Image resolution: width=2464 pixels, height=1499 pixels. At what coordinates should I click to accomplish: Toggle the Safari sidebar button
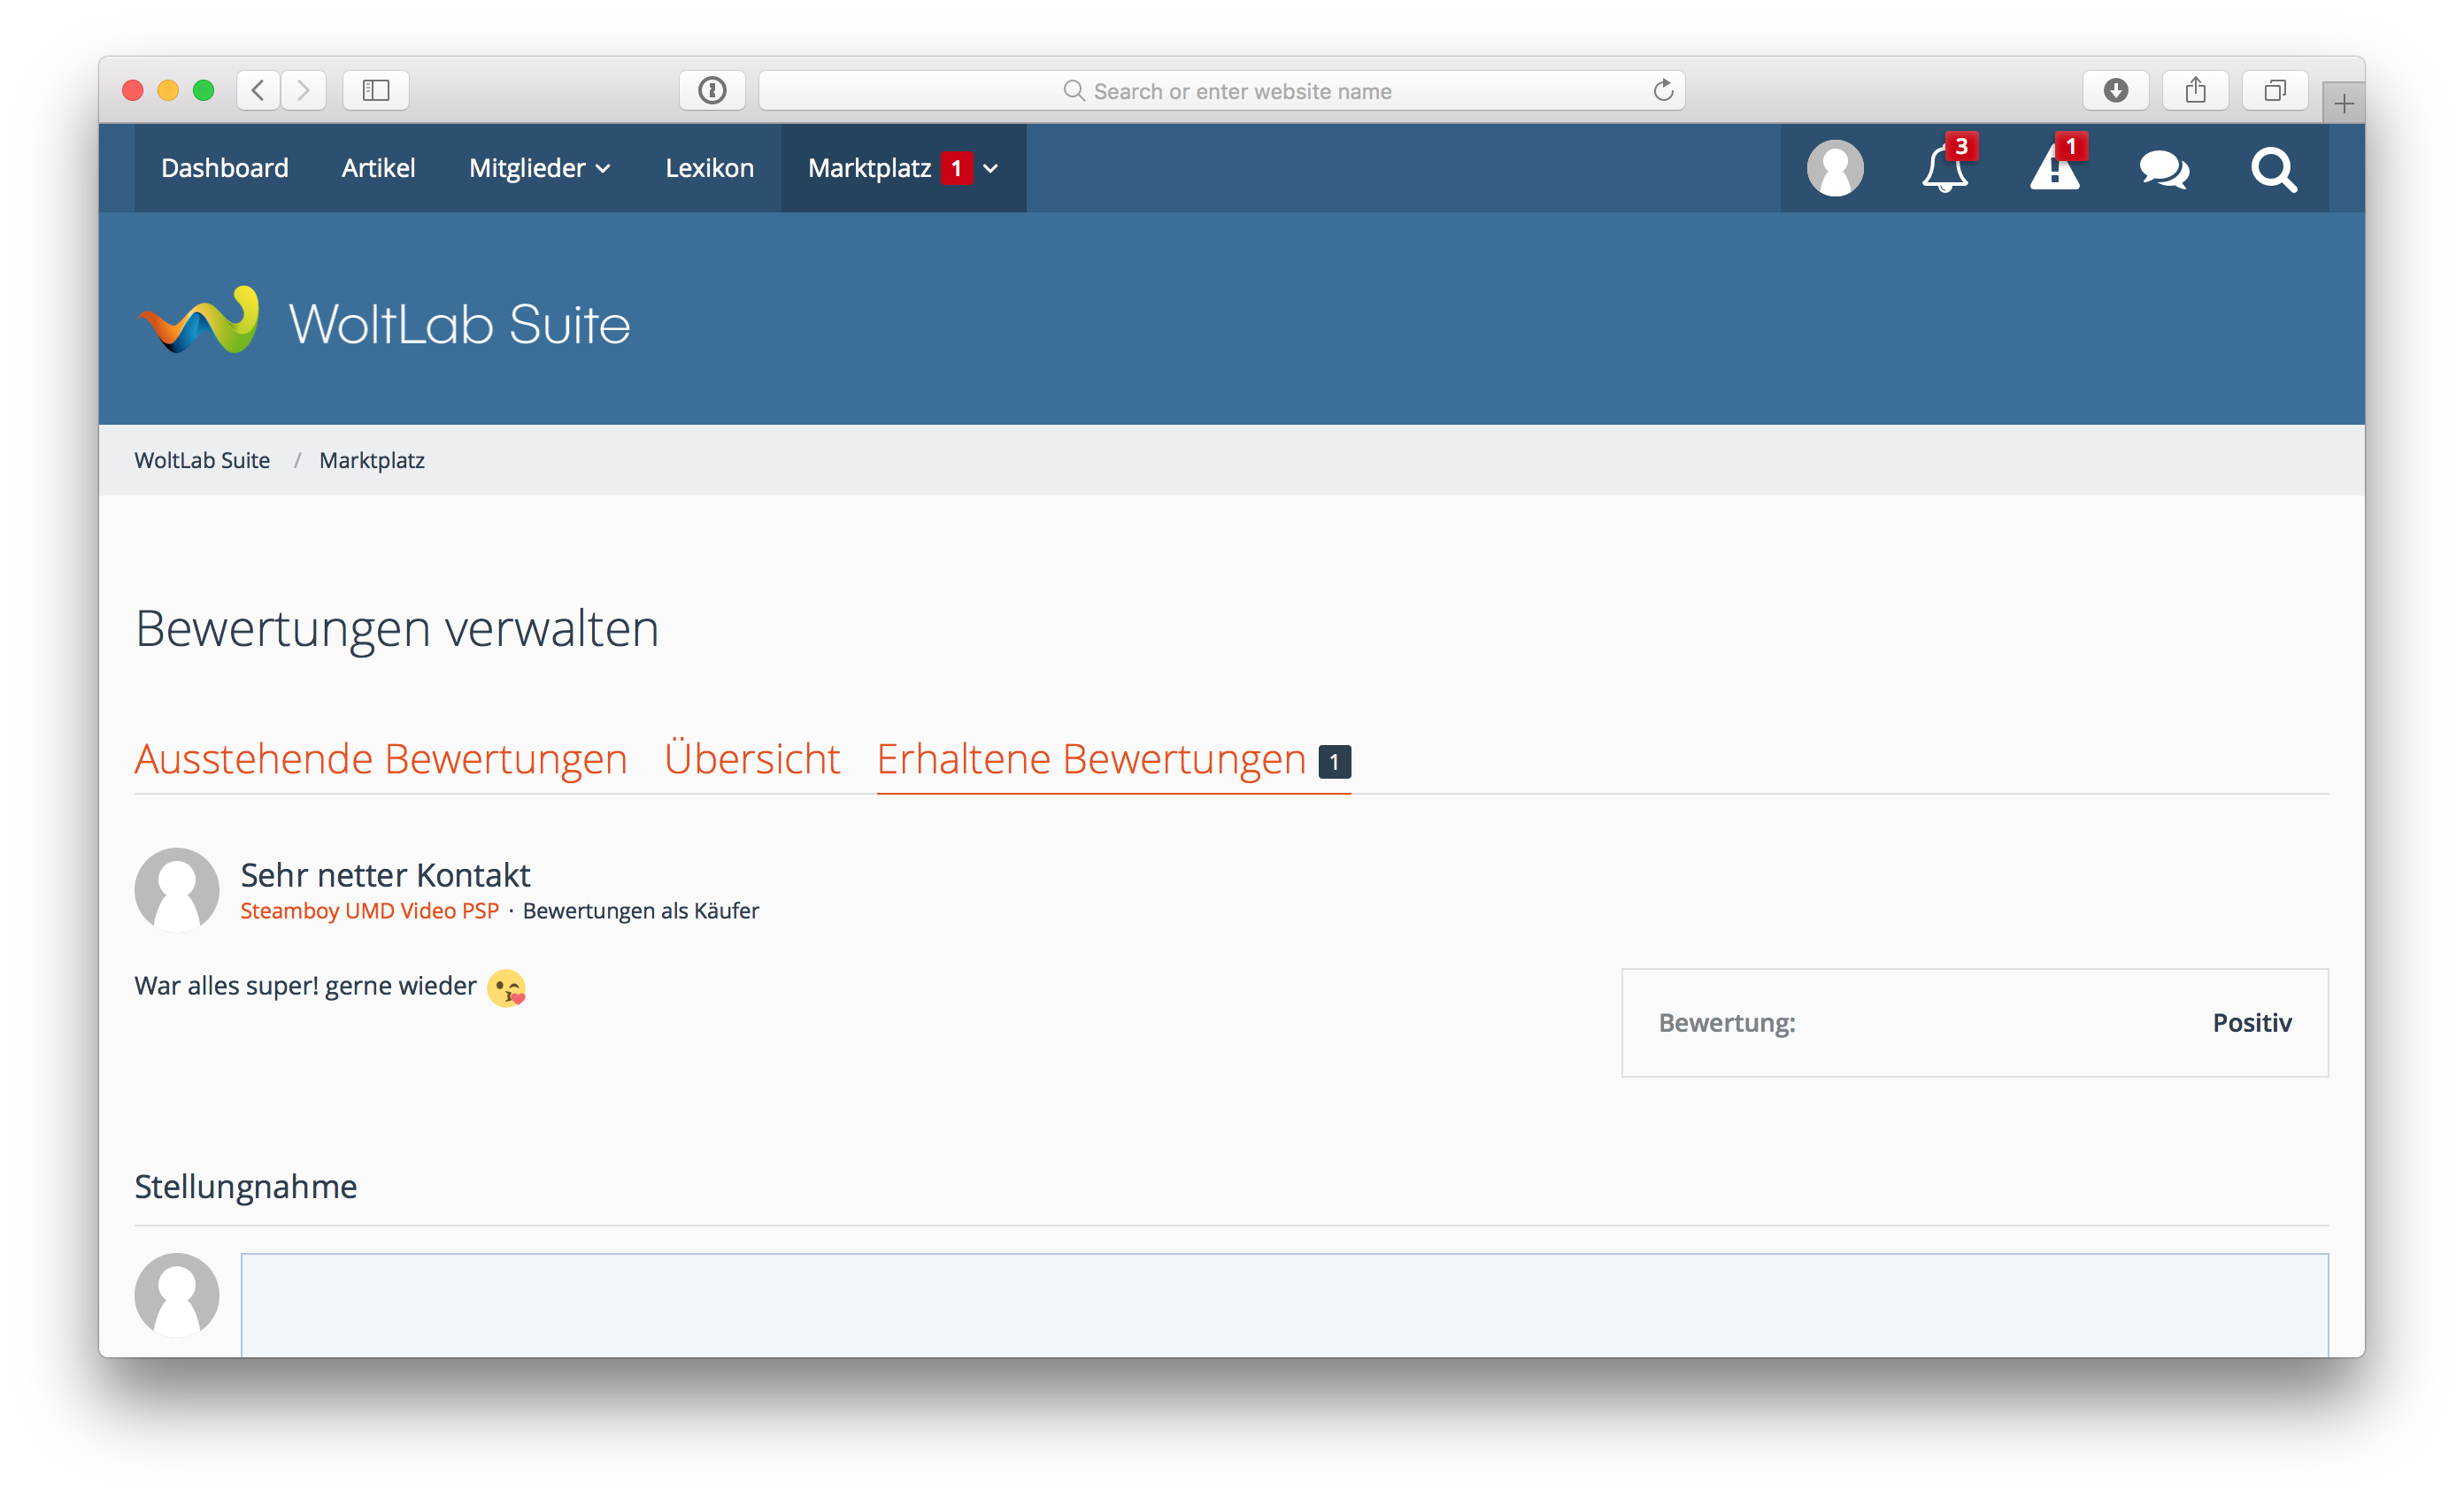coord(376,91)
